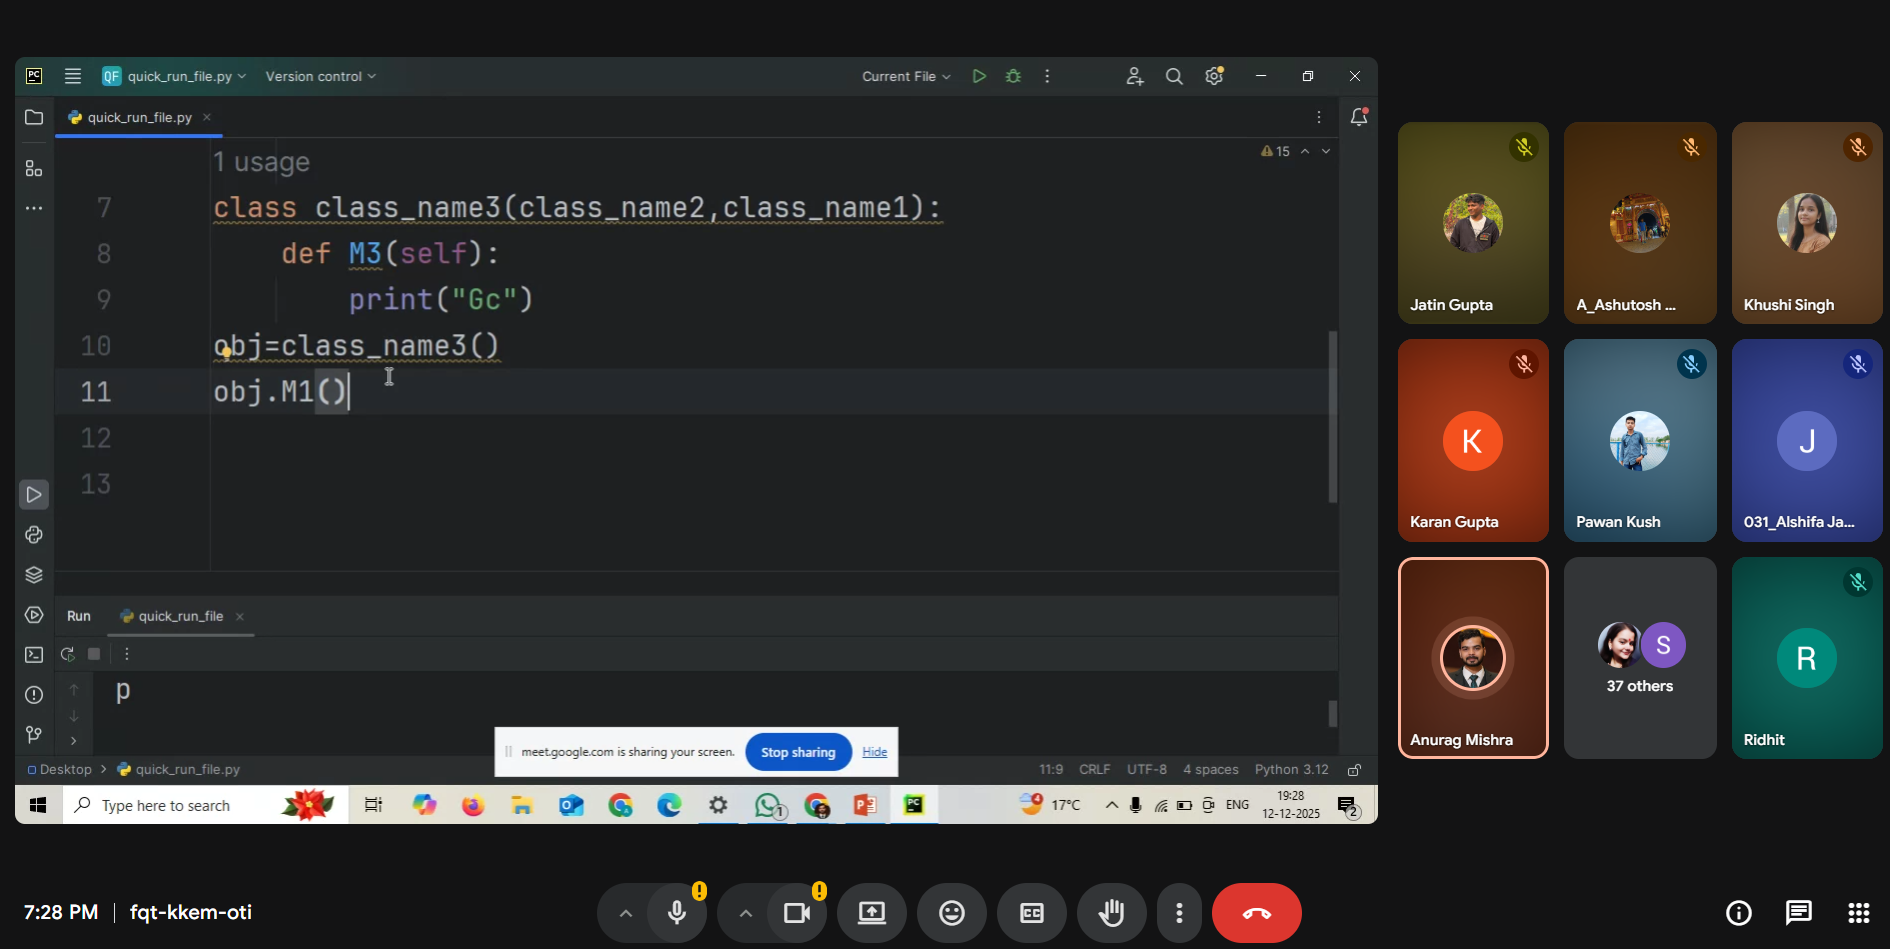Mute the microphone in Google Meet
This screenshot has height=949, width=1890.
coord(677,912)
